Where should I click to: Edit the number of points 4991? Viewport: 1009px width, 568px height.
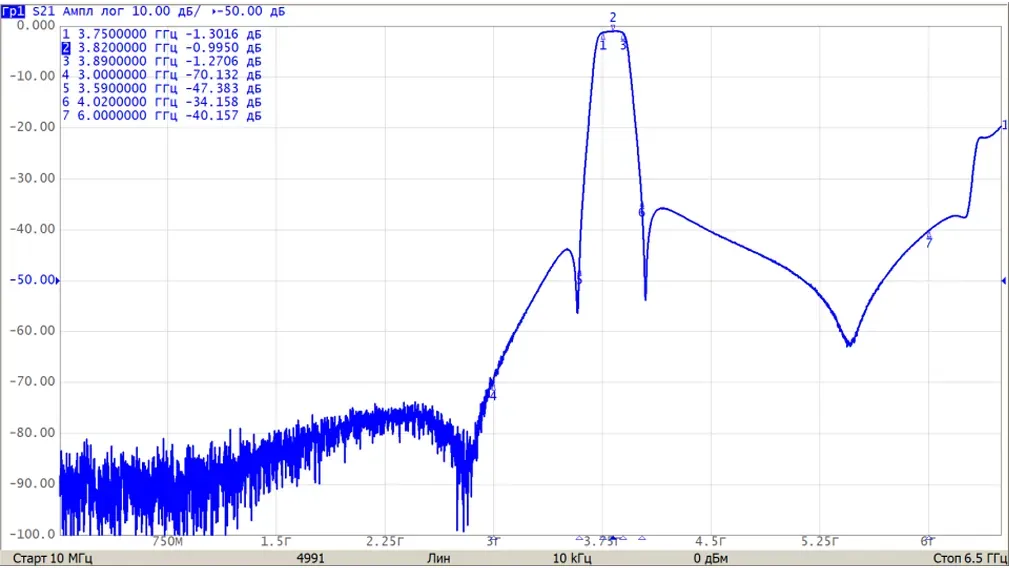click(310, 558)
